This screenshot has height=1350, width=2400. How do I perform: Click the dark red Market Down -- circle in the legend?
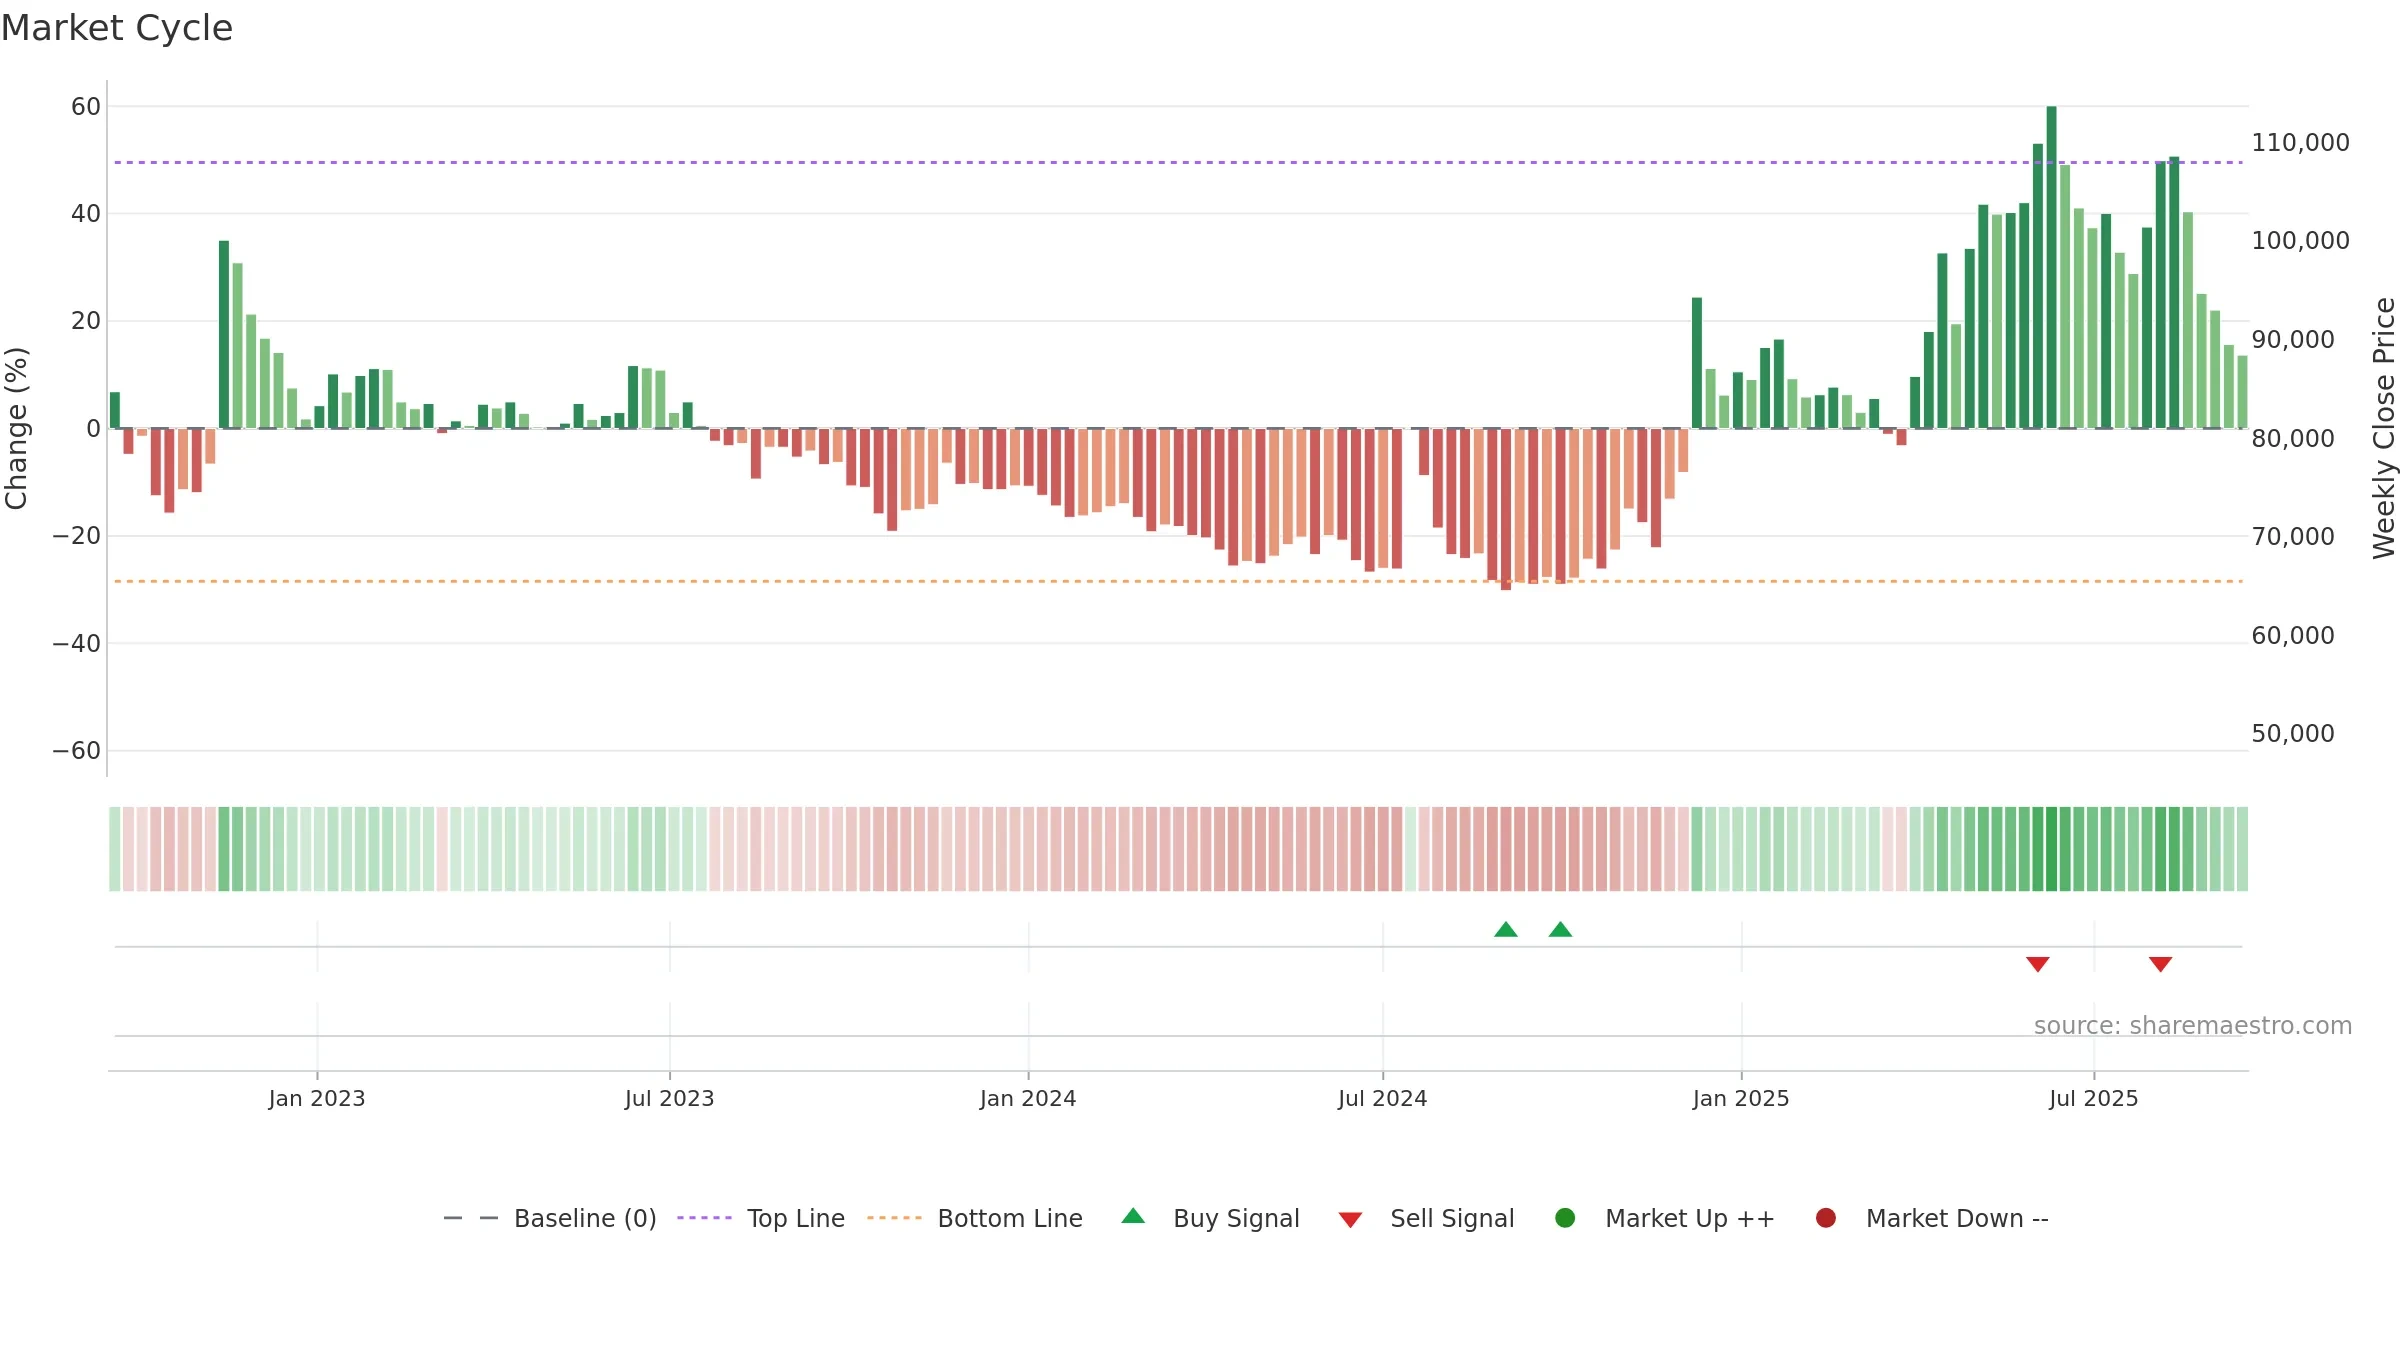click(x=1825, y=1218)
